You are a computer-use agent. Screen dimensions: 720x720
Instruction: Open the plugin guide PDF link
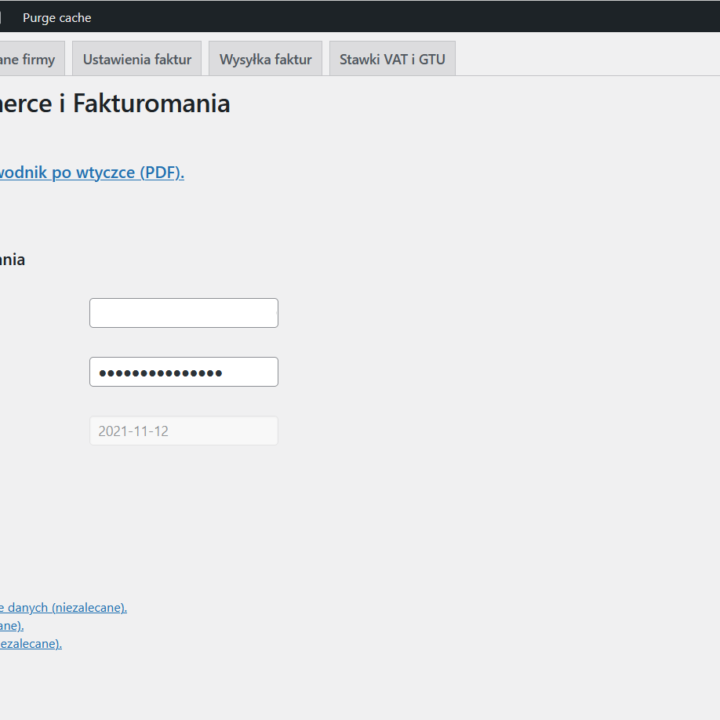[x=90, y=172]
